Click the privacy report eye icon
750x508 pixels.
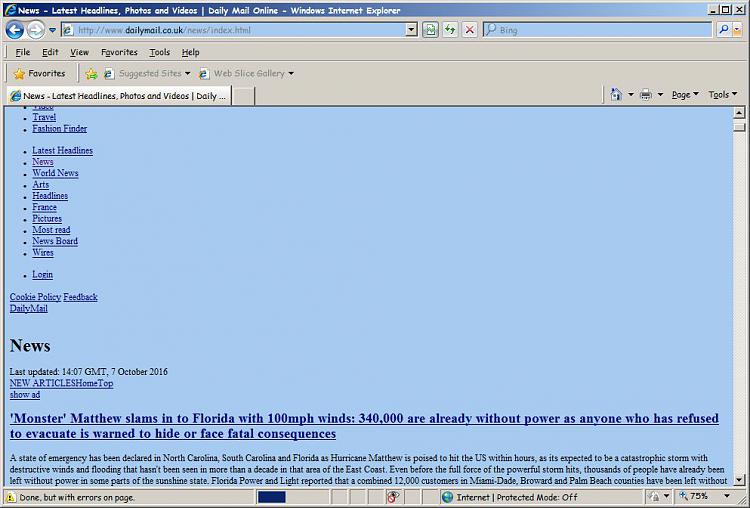[x=393, y=497]
